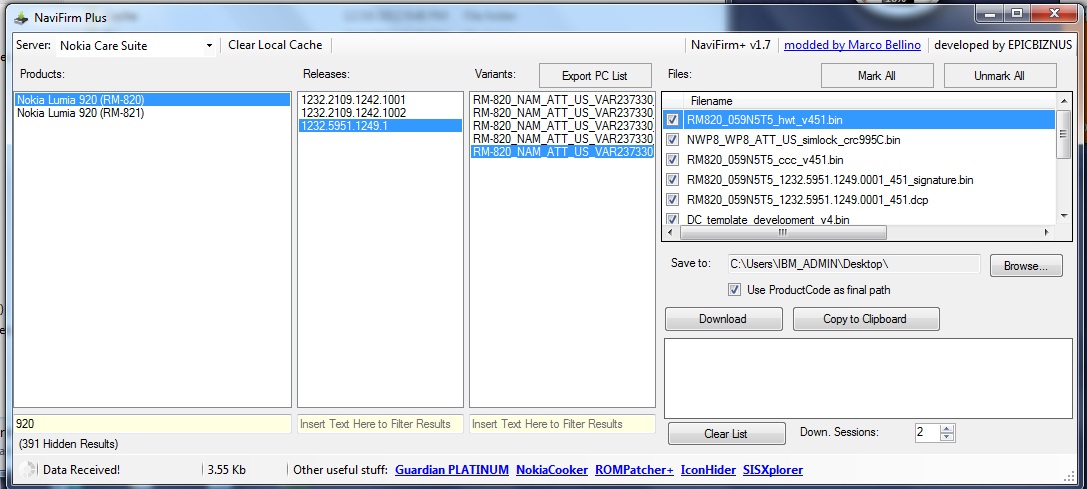
Task: Click Copy to Clipboard button
Action: click(x=865, y=319)
